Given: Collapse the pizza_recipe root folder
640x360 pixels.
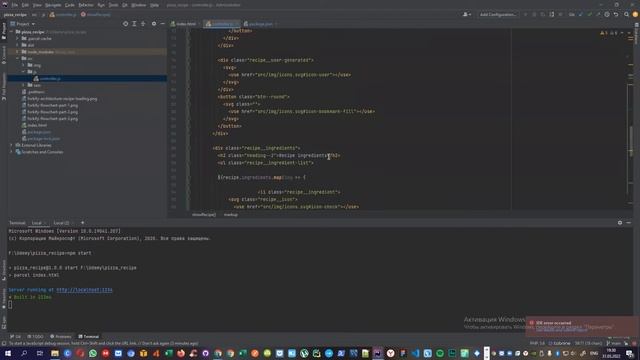Looking at the screenshot, I should [12, 32].
